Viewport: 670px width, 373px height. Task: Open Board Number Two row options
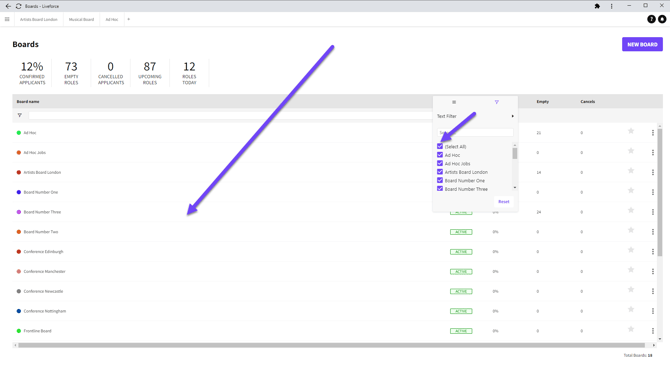click(x=653, y=232)
